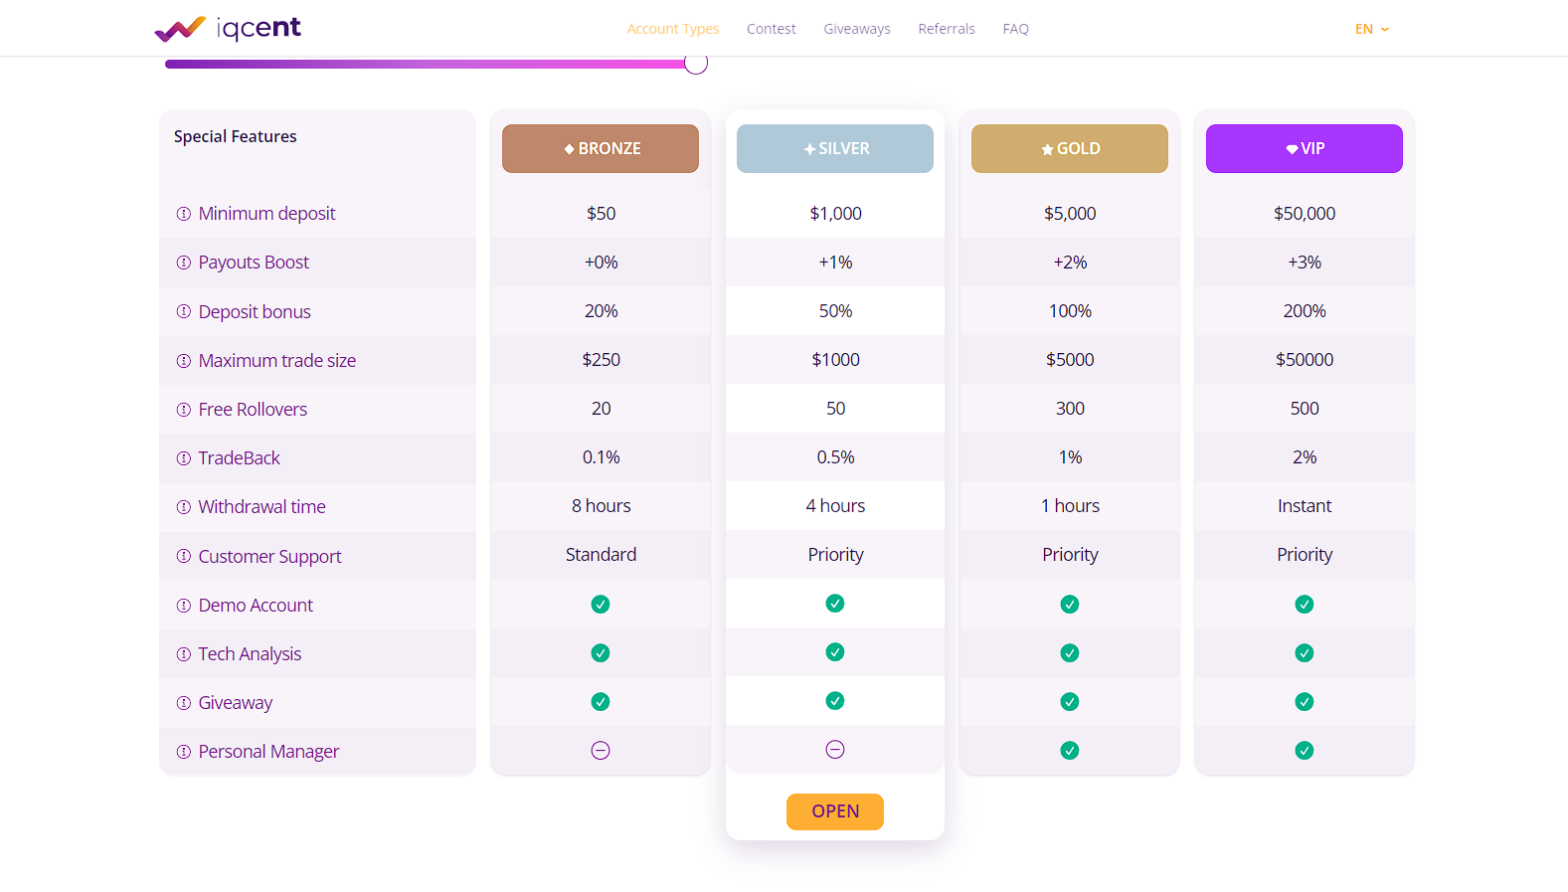Open the EN language dropdown
1568x892 pixels.
pyautogui.click(x=1372, y=29)
